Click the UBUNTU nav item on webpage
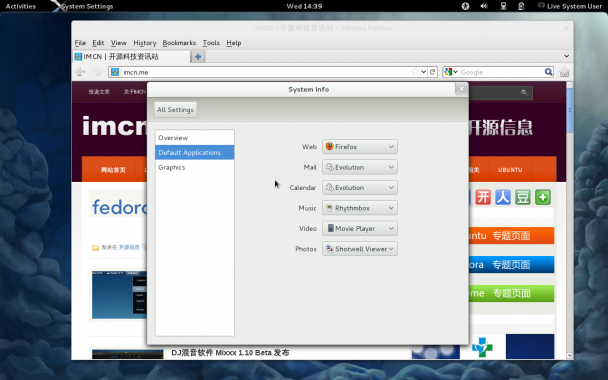The height and width of the screenshot is (380, 608). click(x=510, y=170)
